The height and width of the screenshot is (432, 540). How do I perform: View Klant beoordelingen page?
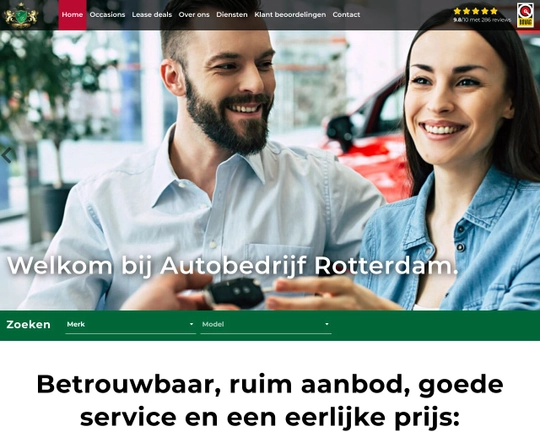pyautogui.click(x=290, y=15)
